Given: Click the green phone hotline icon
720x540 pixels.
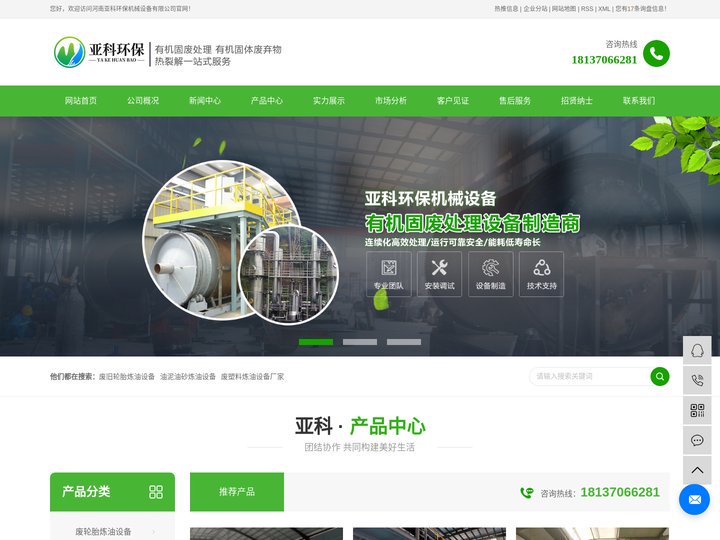Looking at the screenshot, I should click(x=656, y=53).
